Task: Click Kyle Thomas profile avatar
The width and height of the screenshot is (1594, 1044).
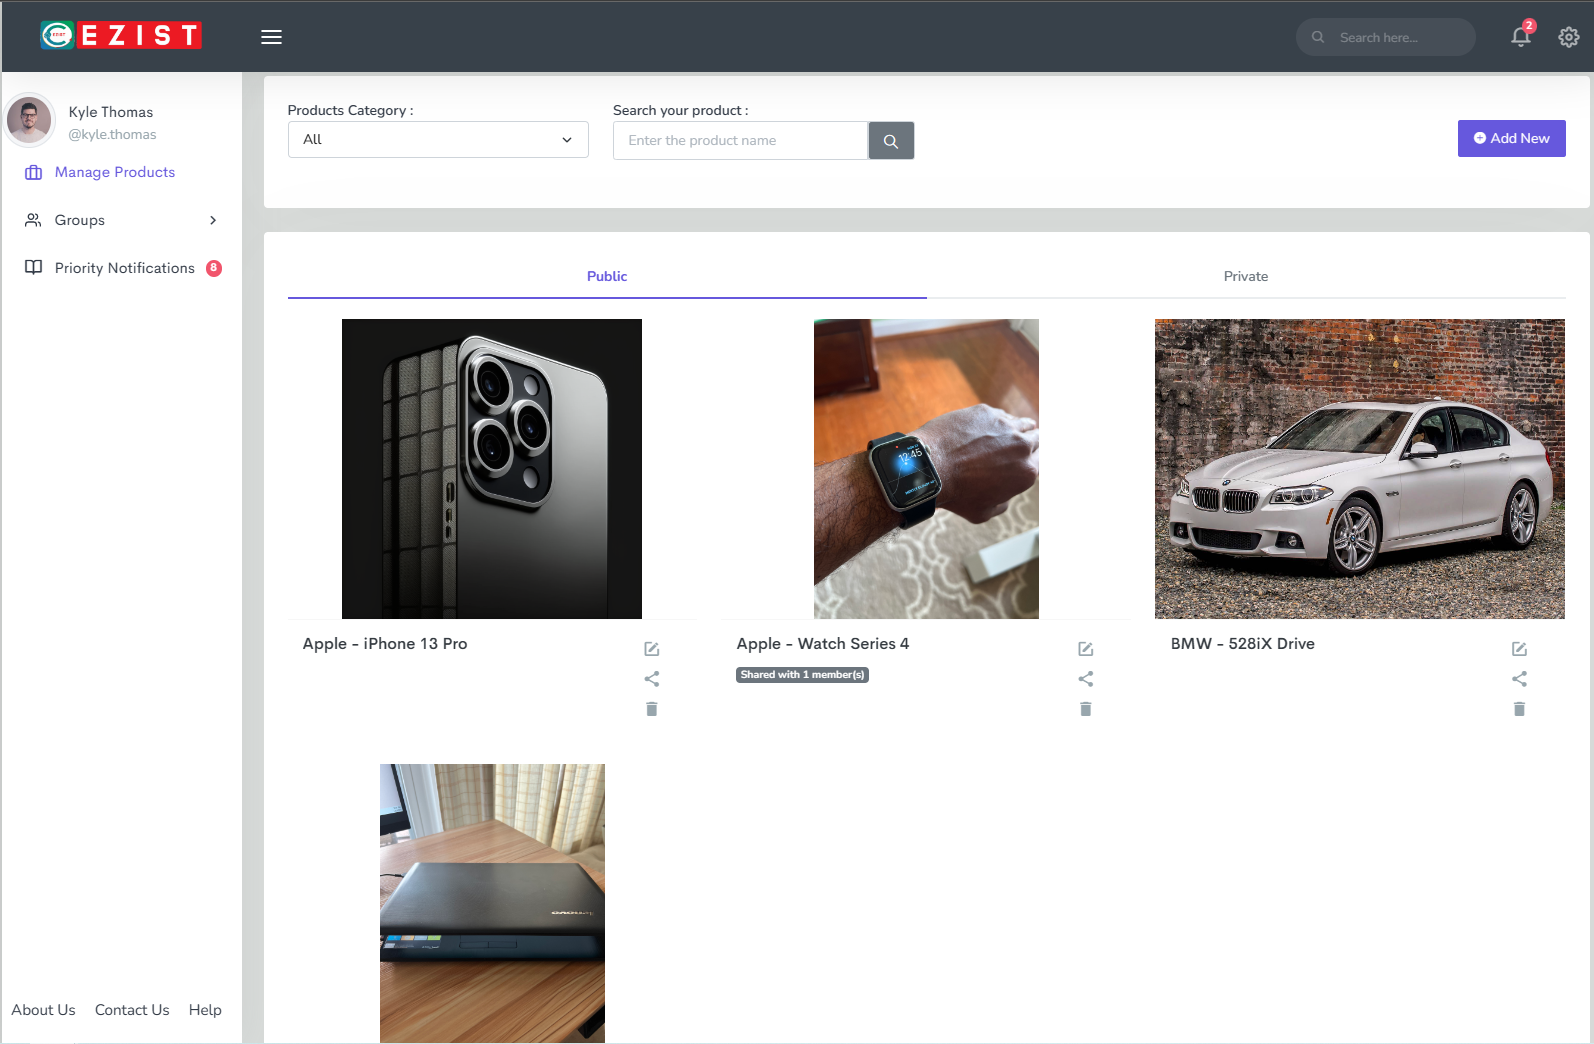Action: coord(30,121)
